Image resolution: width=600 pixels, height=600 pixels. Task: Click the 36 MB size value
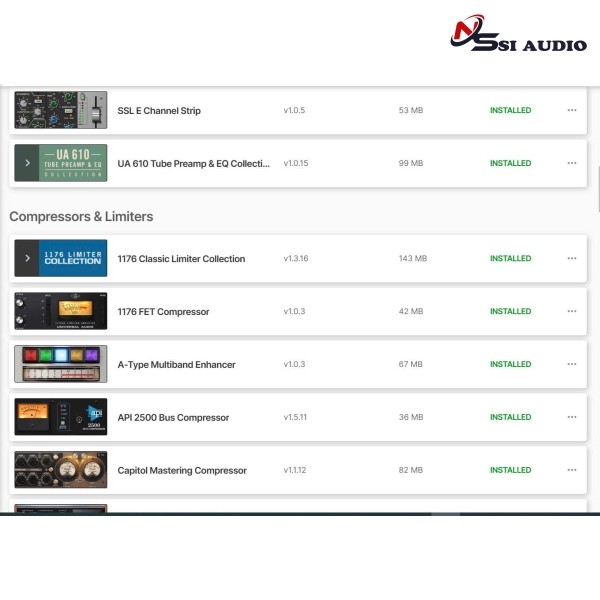411,417
